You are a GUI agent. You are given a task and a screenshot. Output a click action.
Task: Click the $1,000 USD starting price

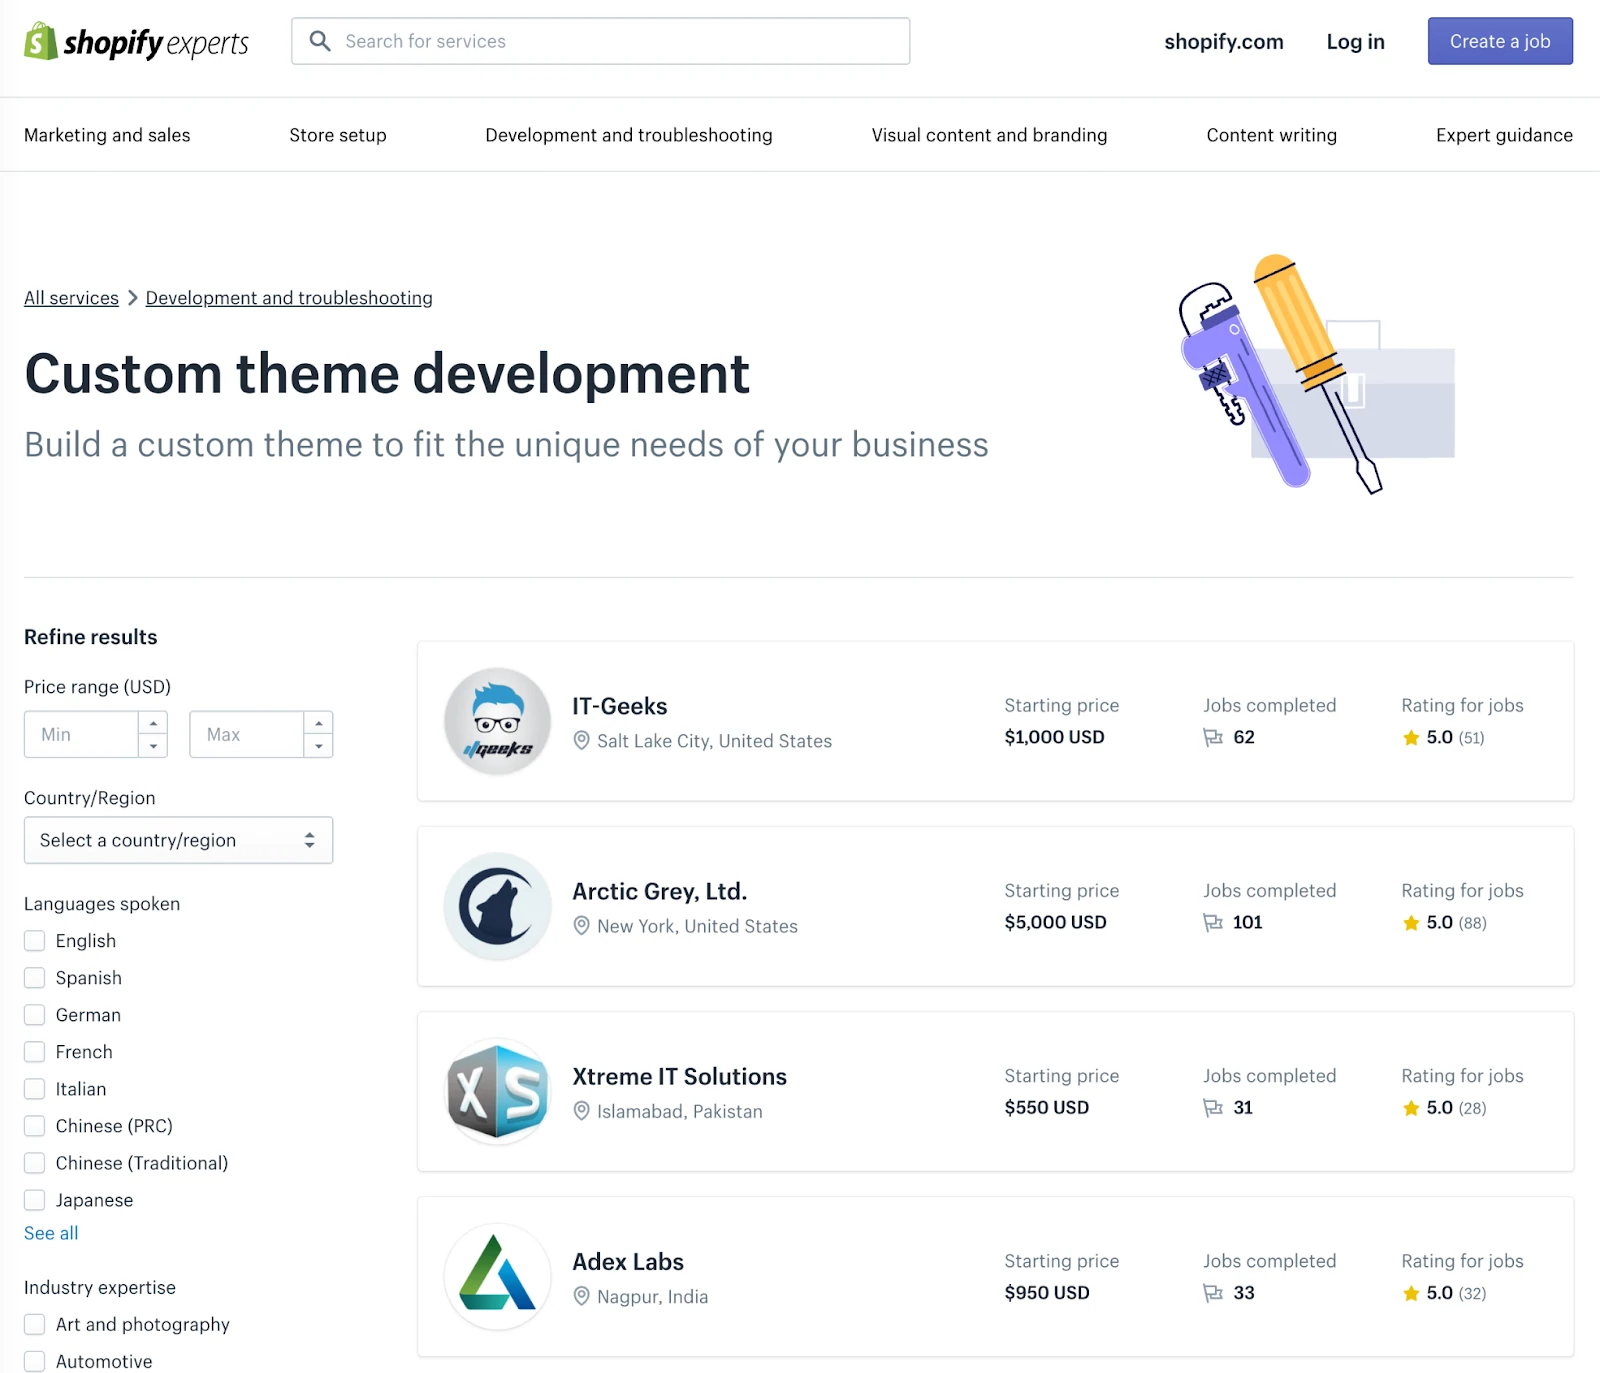[1055, 737]
